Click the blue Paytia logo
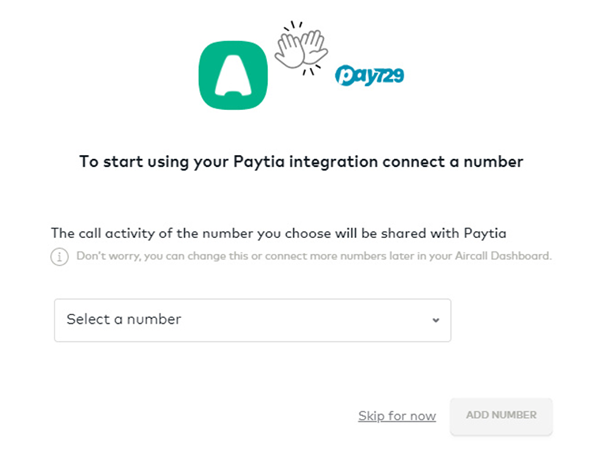The height and width of the screenshot is (467, 591). pyautogui.click(x=369, y=75)
